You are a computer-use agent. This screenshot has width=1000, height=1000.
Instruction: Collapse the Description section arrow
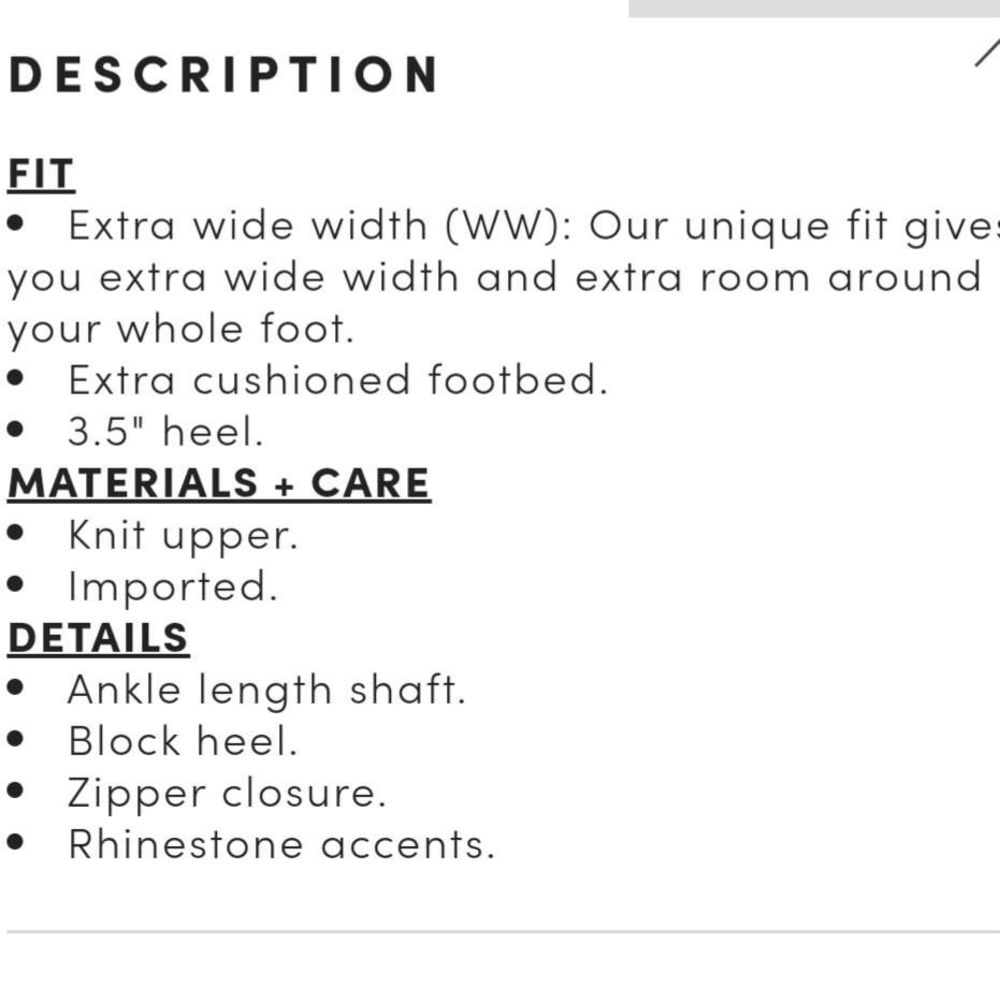[x=988, y=52]
